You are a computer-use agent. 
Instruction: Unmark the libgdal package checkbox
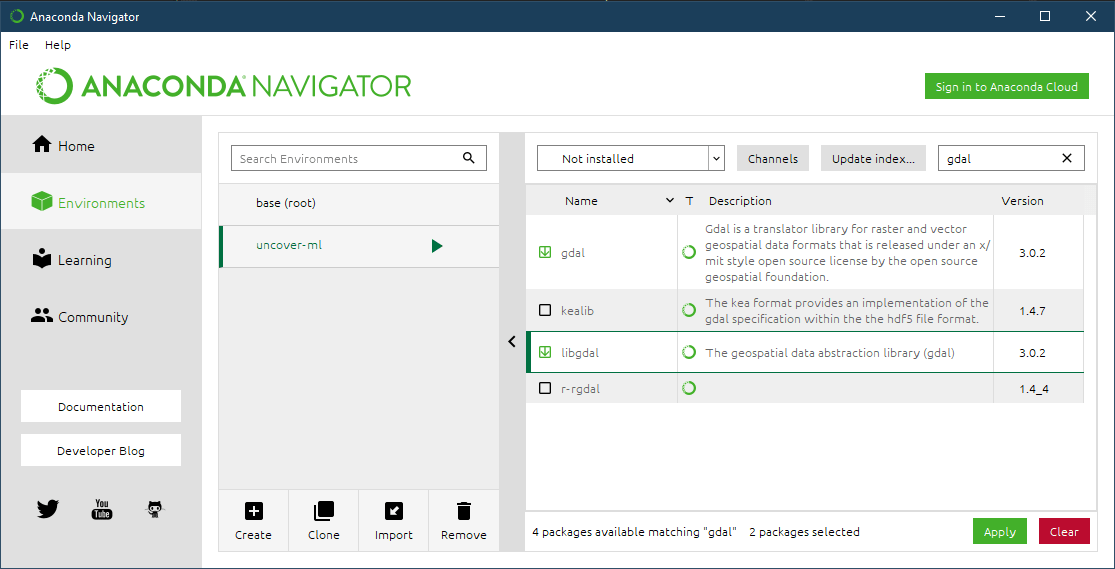pos(545,352)
